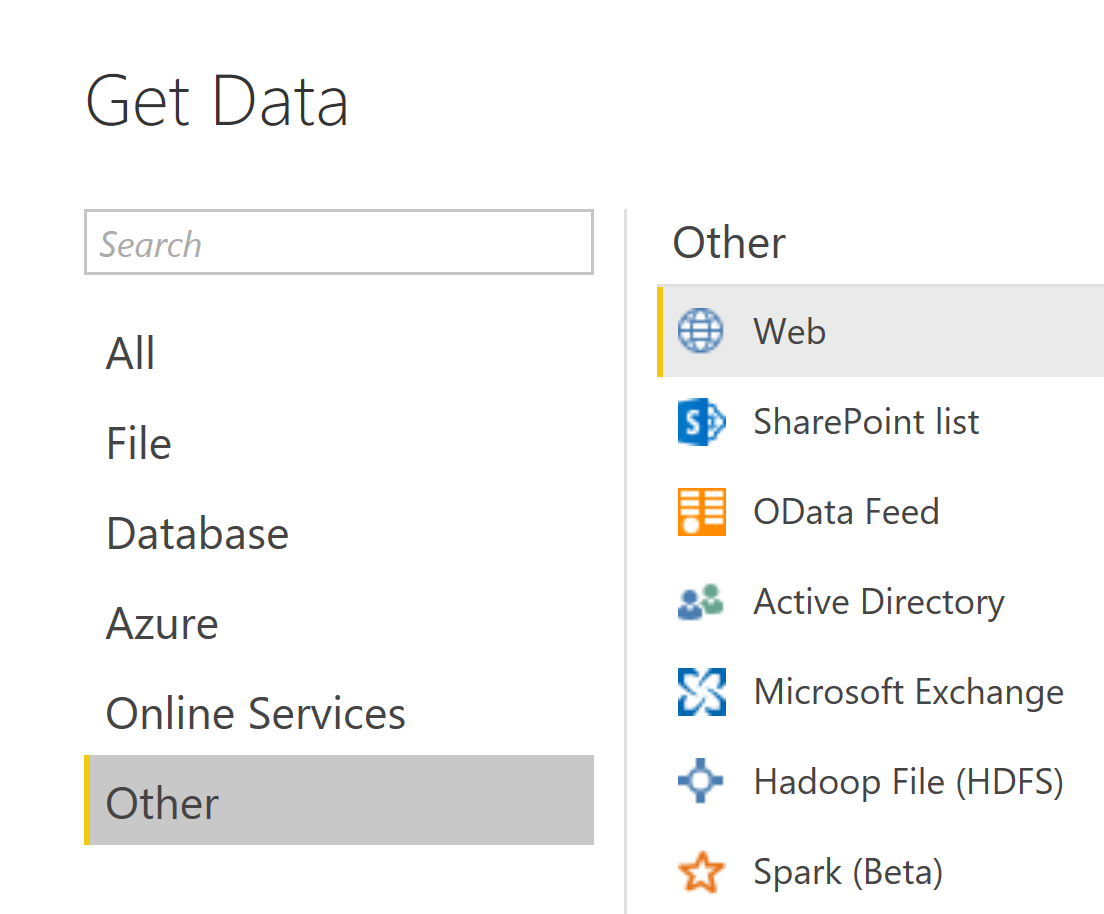
Task: Click inside the Search field
Action: pos(338,242)
